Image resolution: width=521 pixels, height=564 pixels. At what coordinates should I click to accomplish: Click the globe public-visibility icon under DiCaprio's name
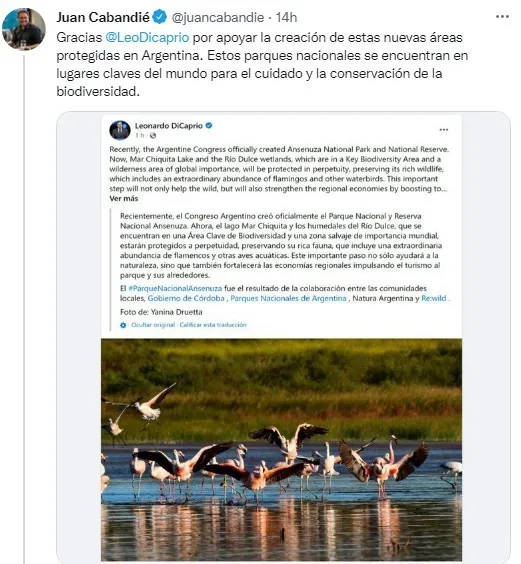pos(153,136)
